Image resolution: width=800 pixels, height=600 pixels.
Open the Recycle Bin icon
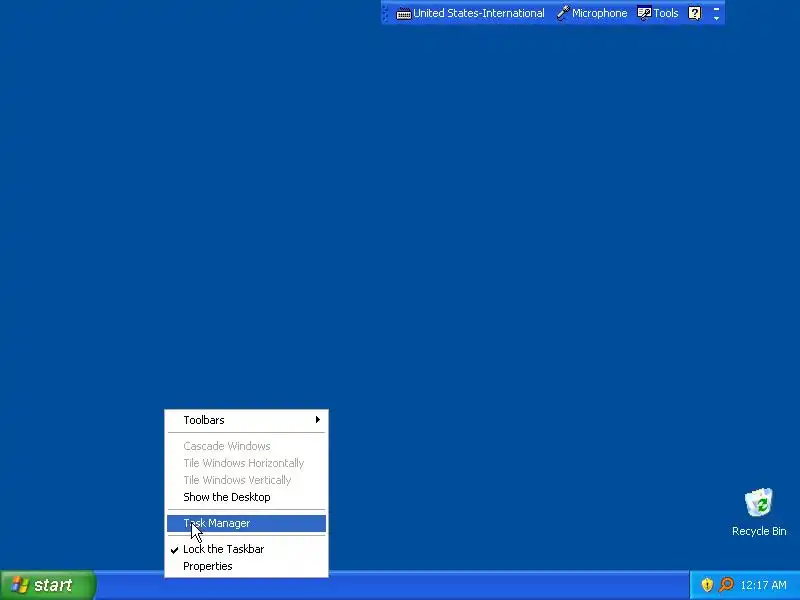coord(759,503)
